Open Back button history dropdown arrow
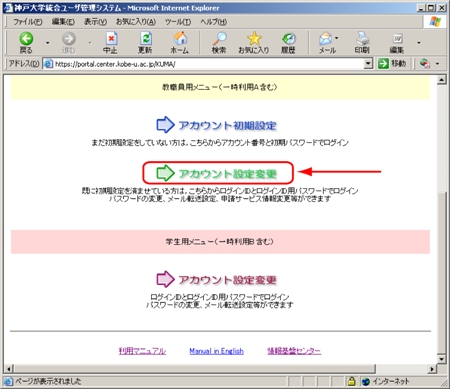450x389 pixels. (x=48, y=43)
